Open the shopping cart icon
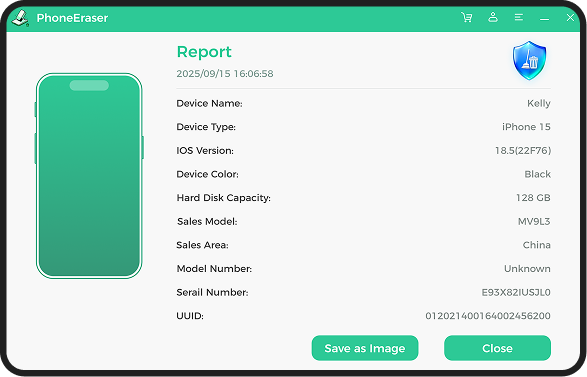Image resolution: width=587 pixels, height=377 pixels. [466, 17]
